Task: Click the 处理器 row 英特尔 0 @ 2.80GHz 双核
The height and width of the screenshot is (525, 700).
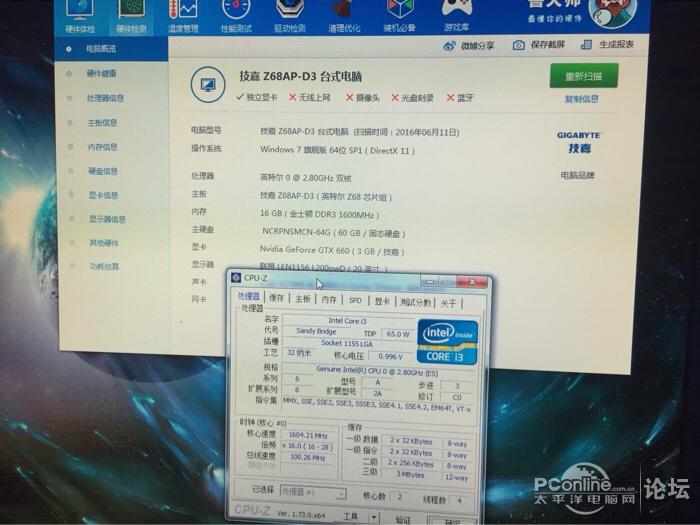Action: coord(305,178)
